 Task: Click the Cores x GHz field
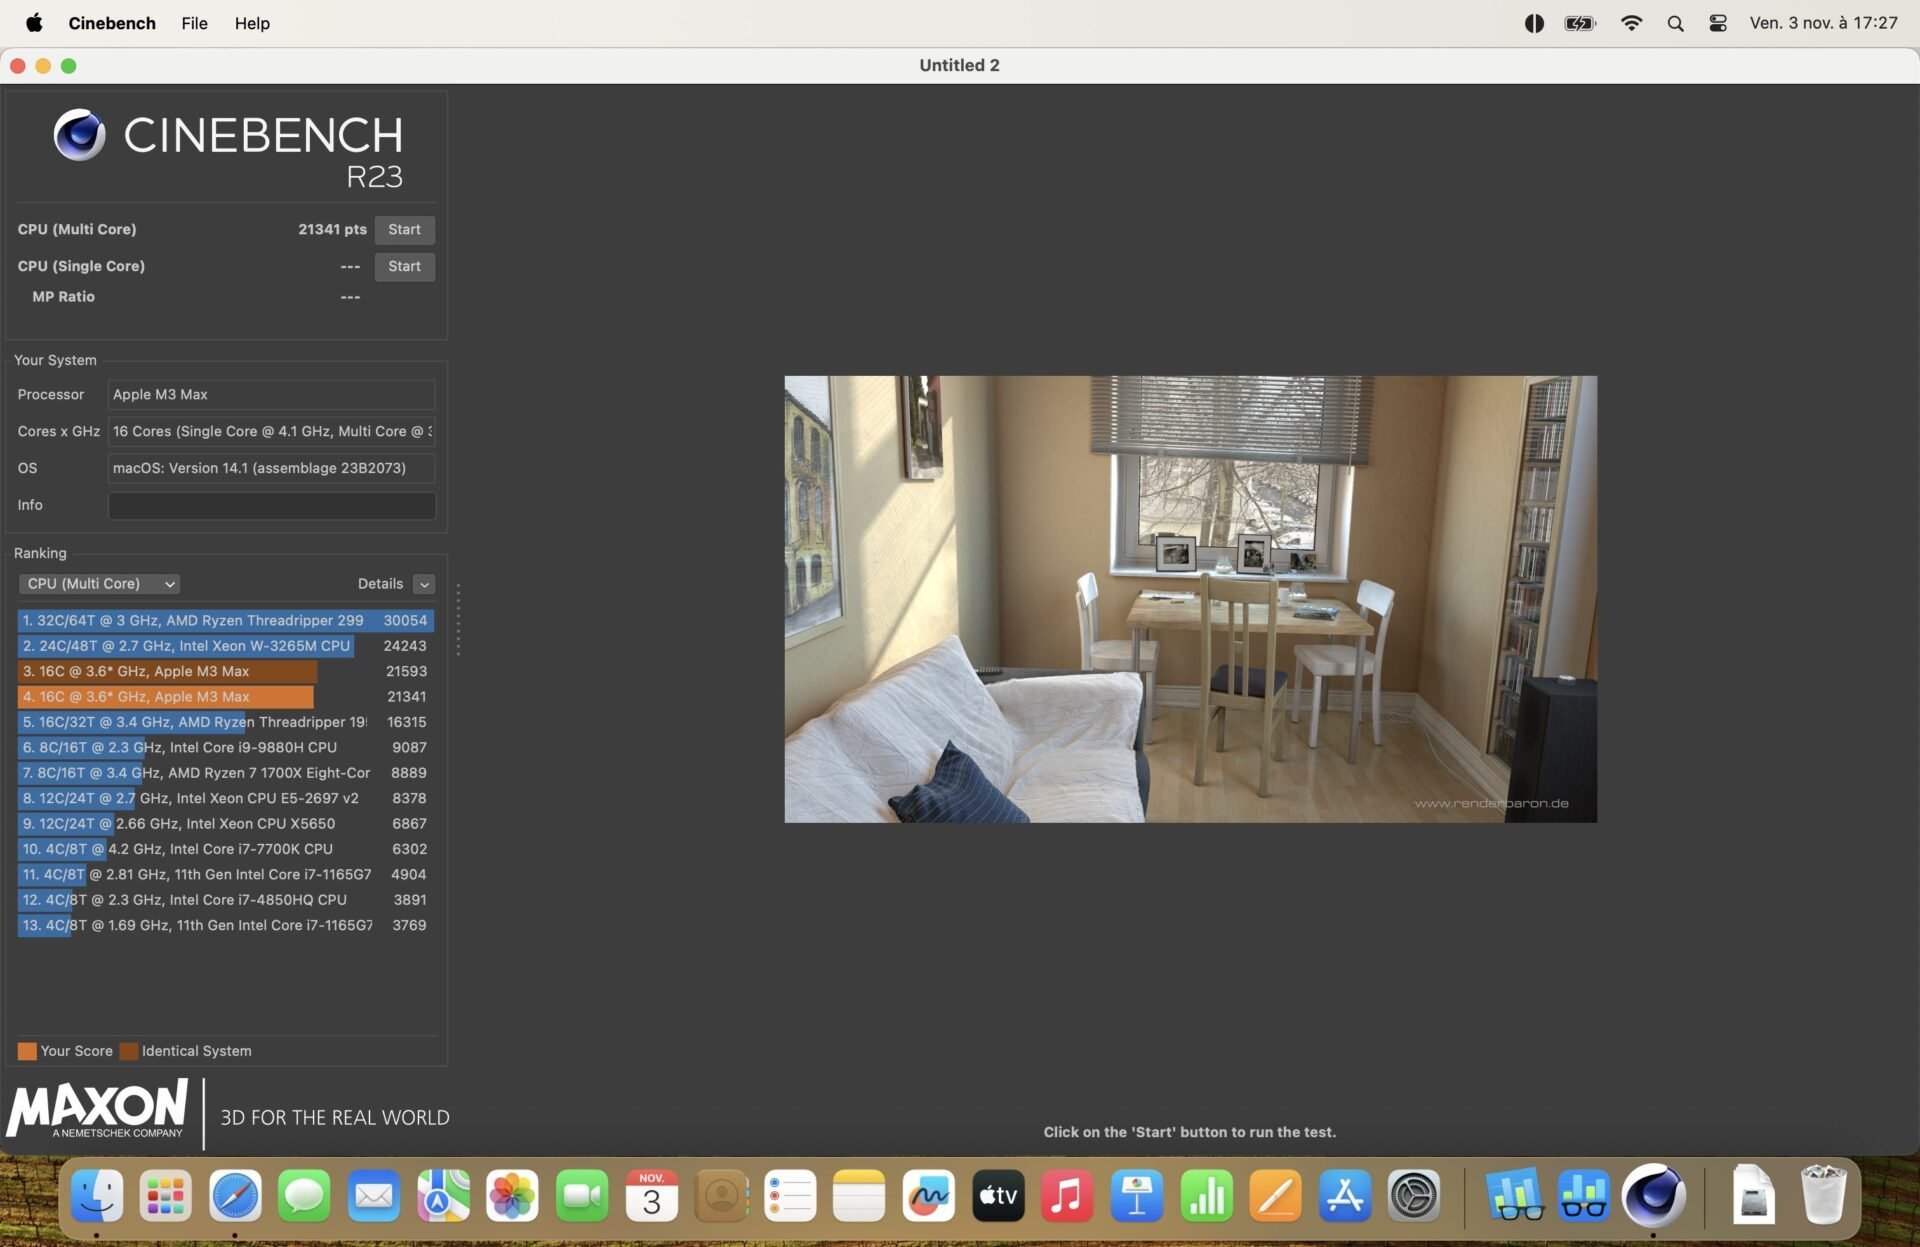tap(271, 431)
